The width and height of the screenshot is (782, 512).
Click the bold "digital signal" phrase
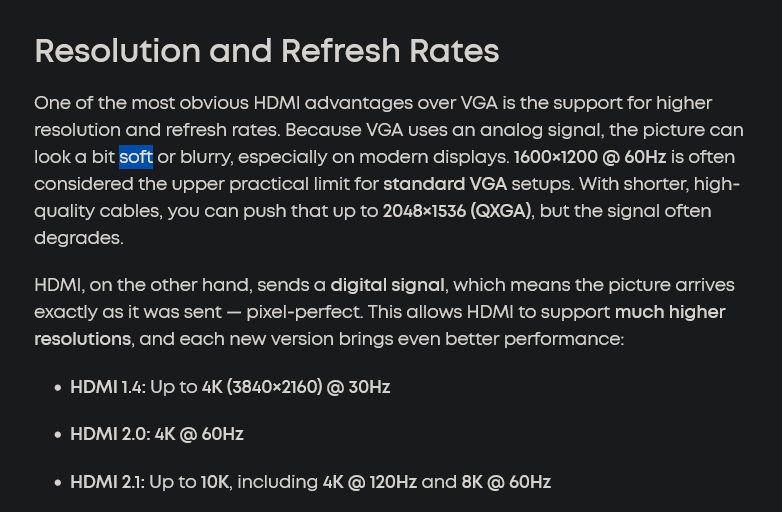click(387, 285)
